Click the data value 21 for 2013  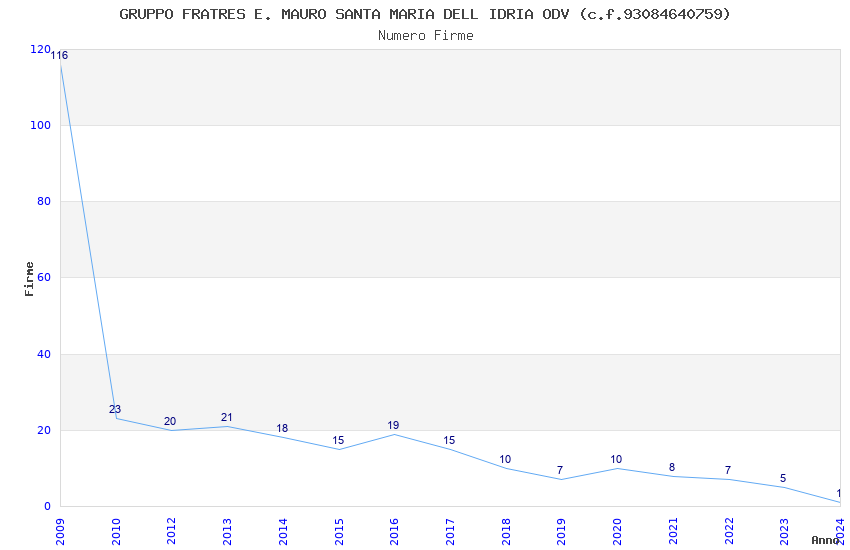pyautogui.click(x=227, y=417)
